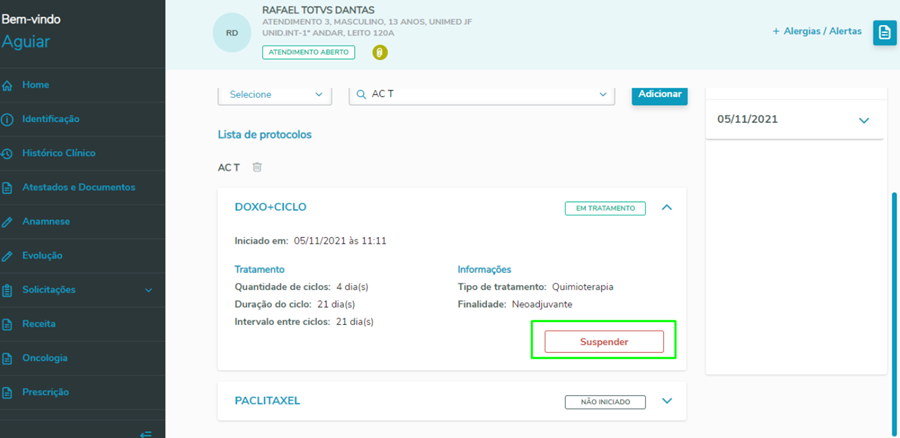Open the Selecione dropdown

[x=275, y=95]
